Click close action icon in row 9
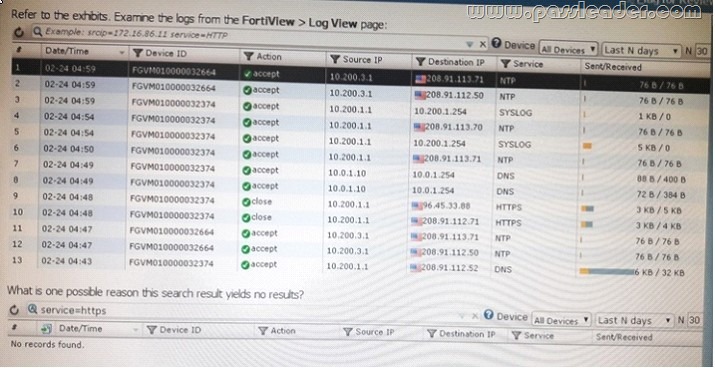This screenshot has height=368, width=715. tap(246, 202)
